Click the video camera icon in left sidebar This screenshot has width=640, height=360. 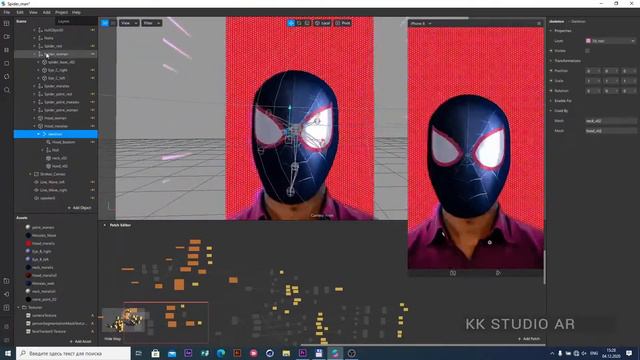7,37
